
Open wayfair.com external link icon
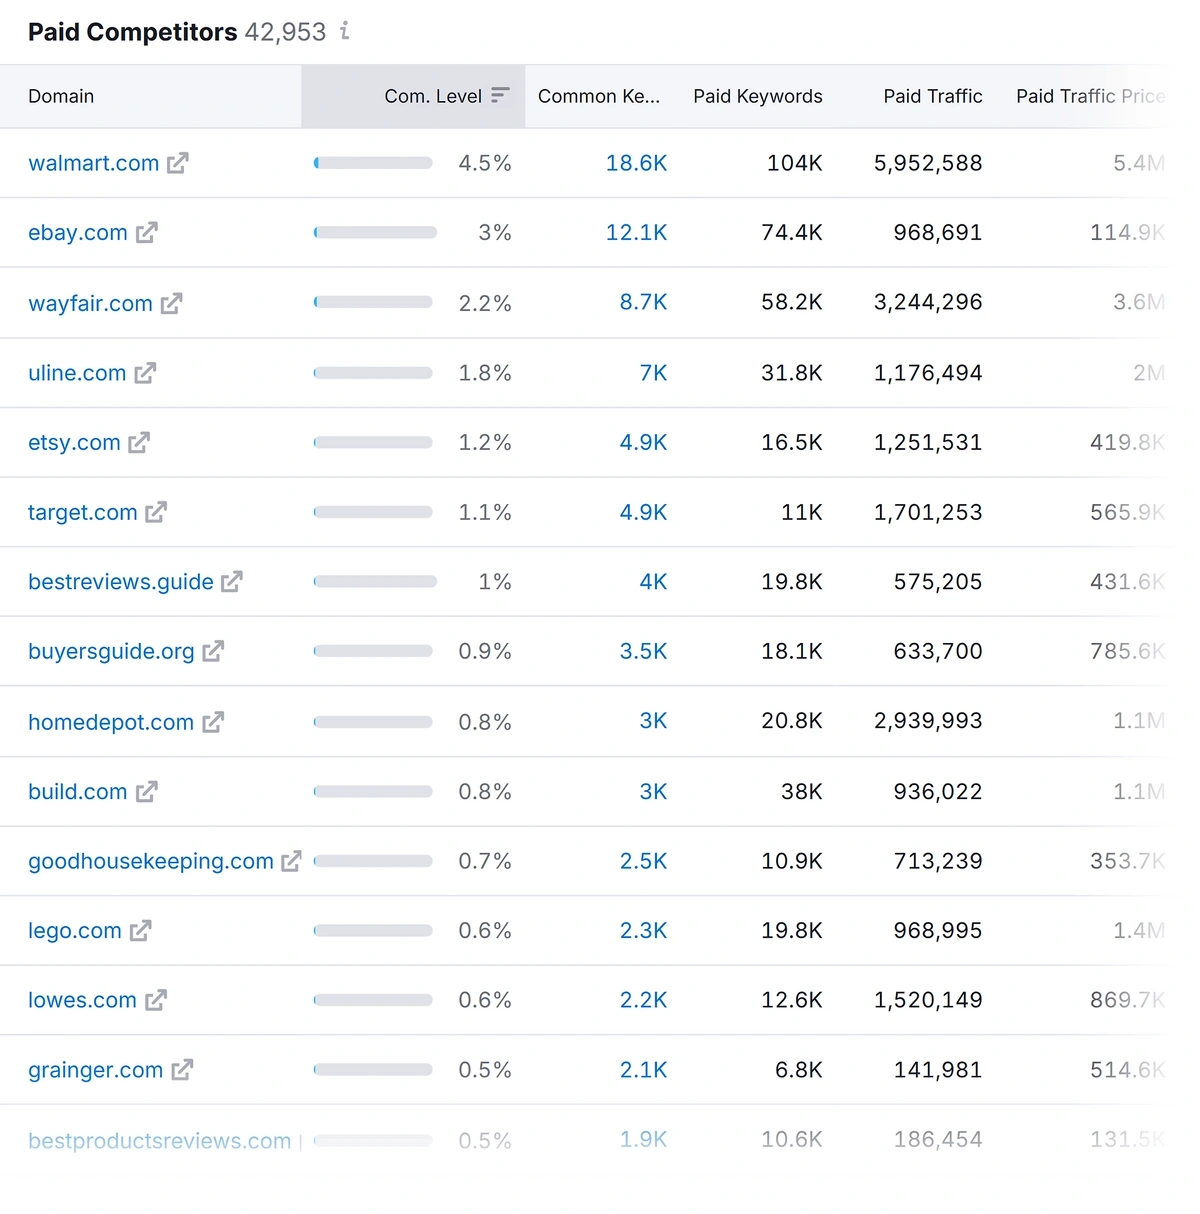(x=172, y=303)
